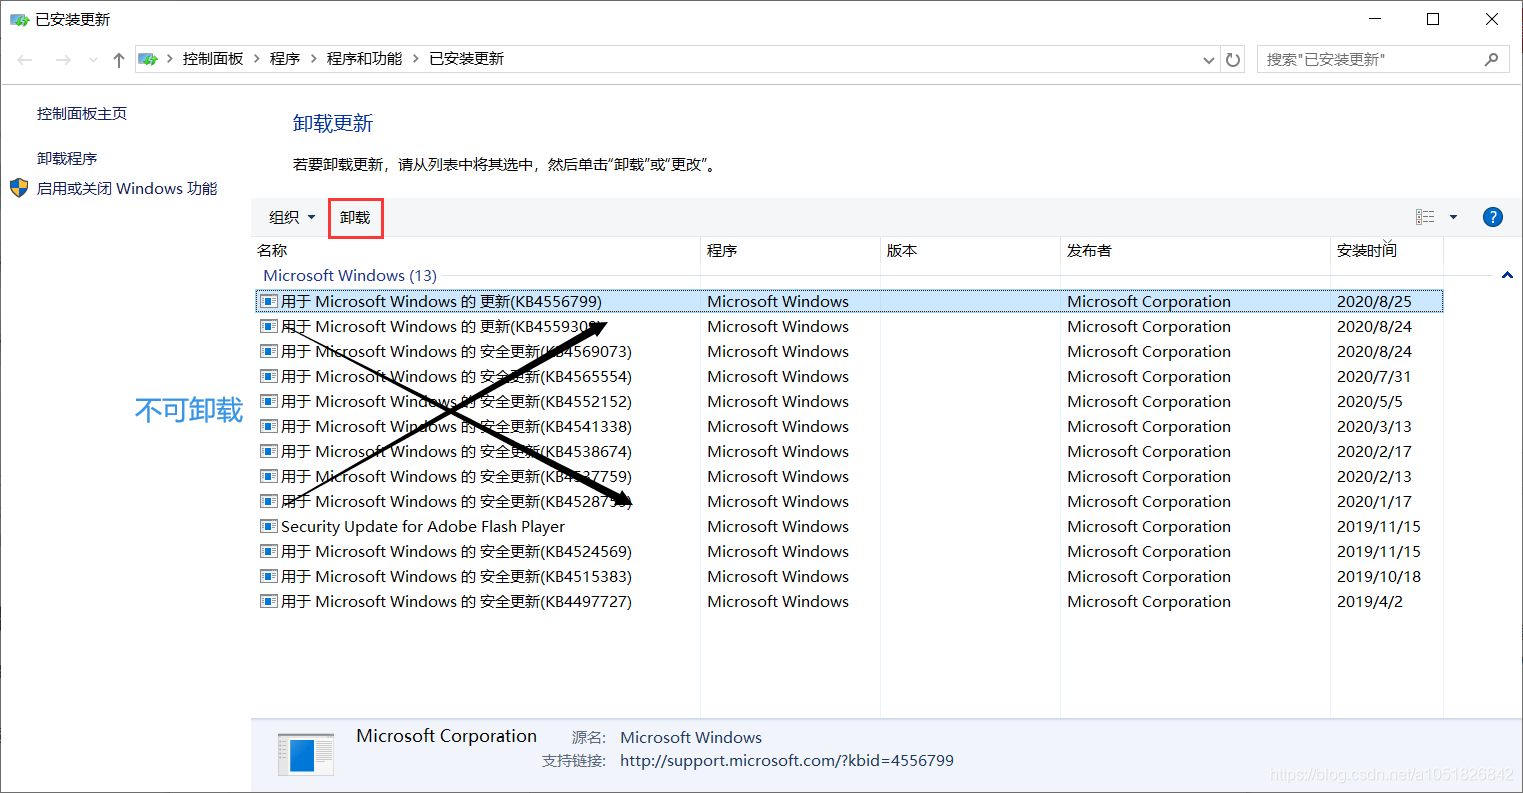The width and height of the screenshot is (1523, 793).
Task: Open the 组织 dropdown menu
Action: (291, 217)
